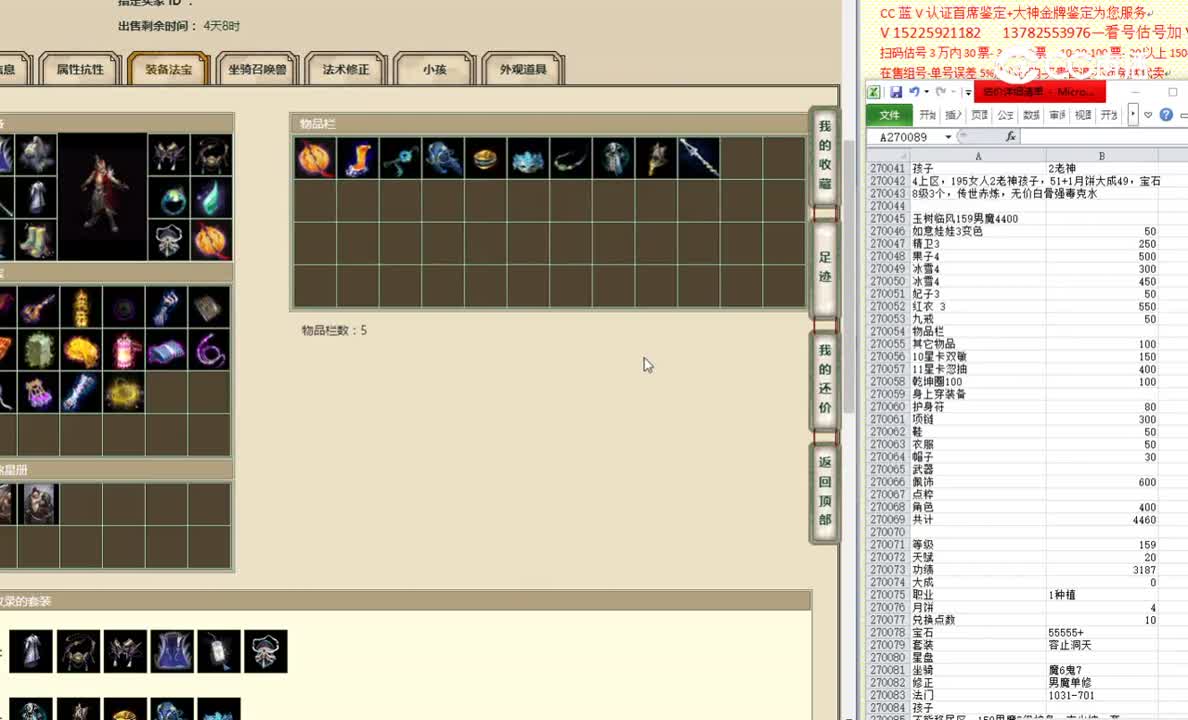
Task: Select the ice-blue crown inventory item
Action: pos(527,158)
